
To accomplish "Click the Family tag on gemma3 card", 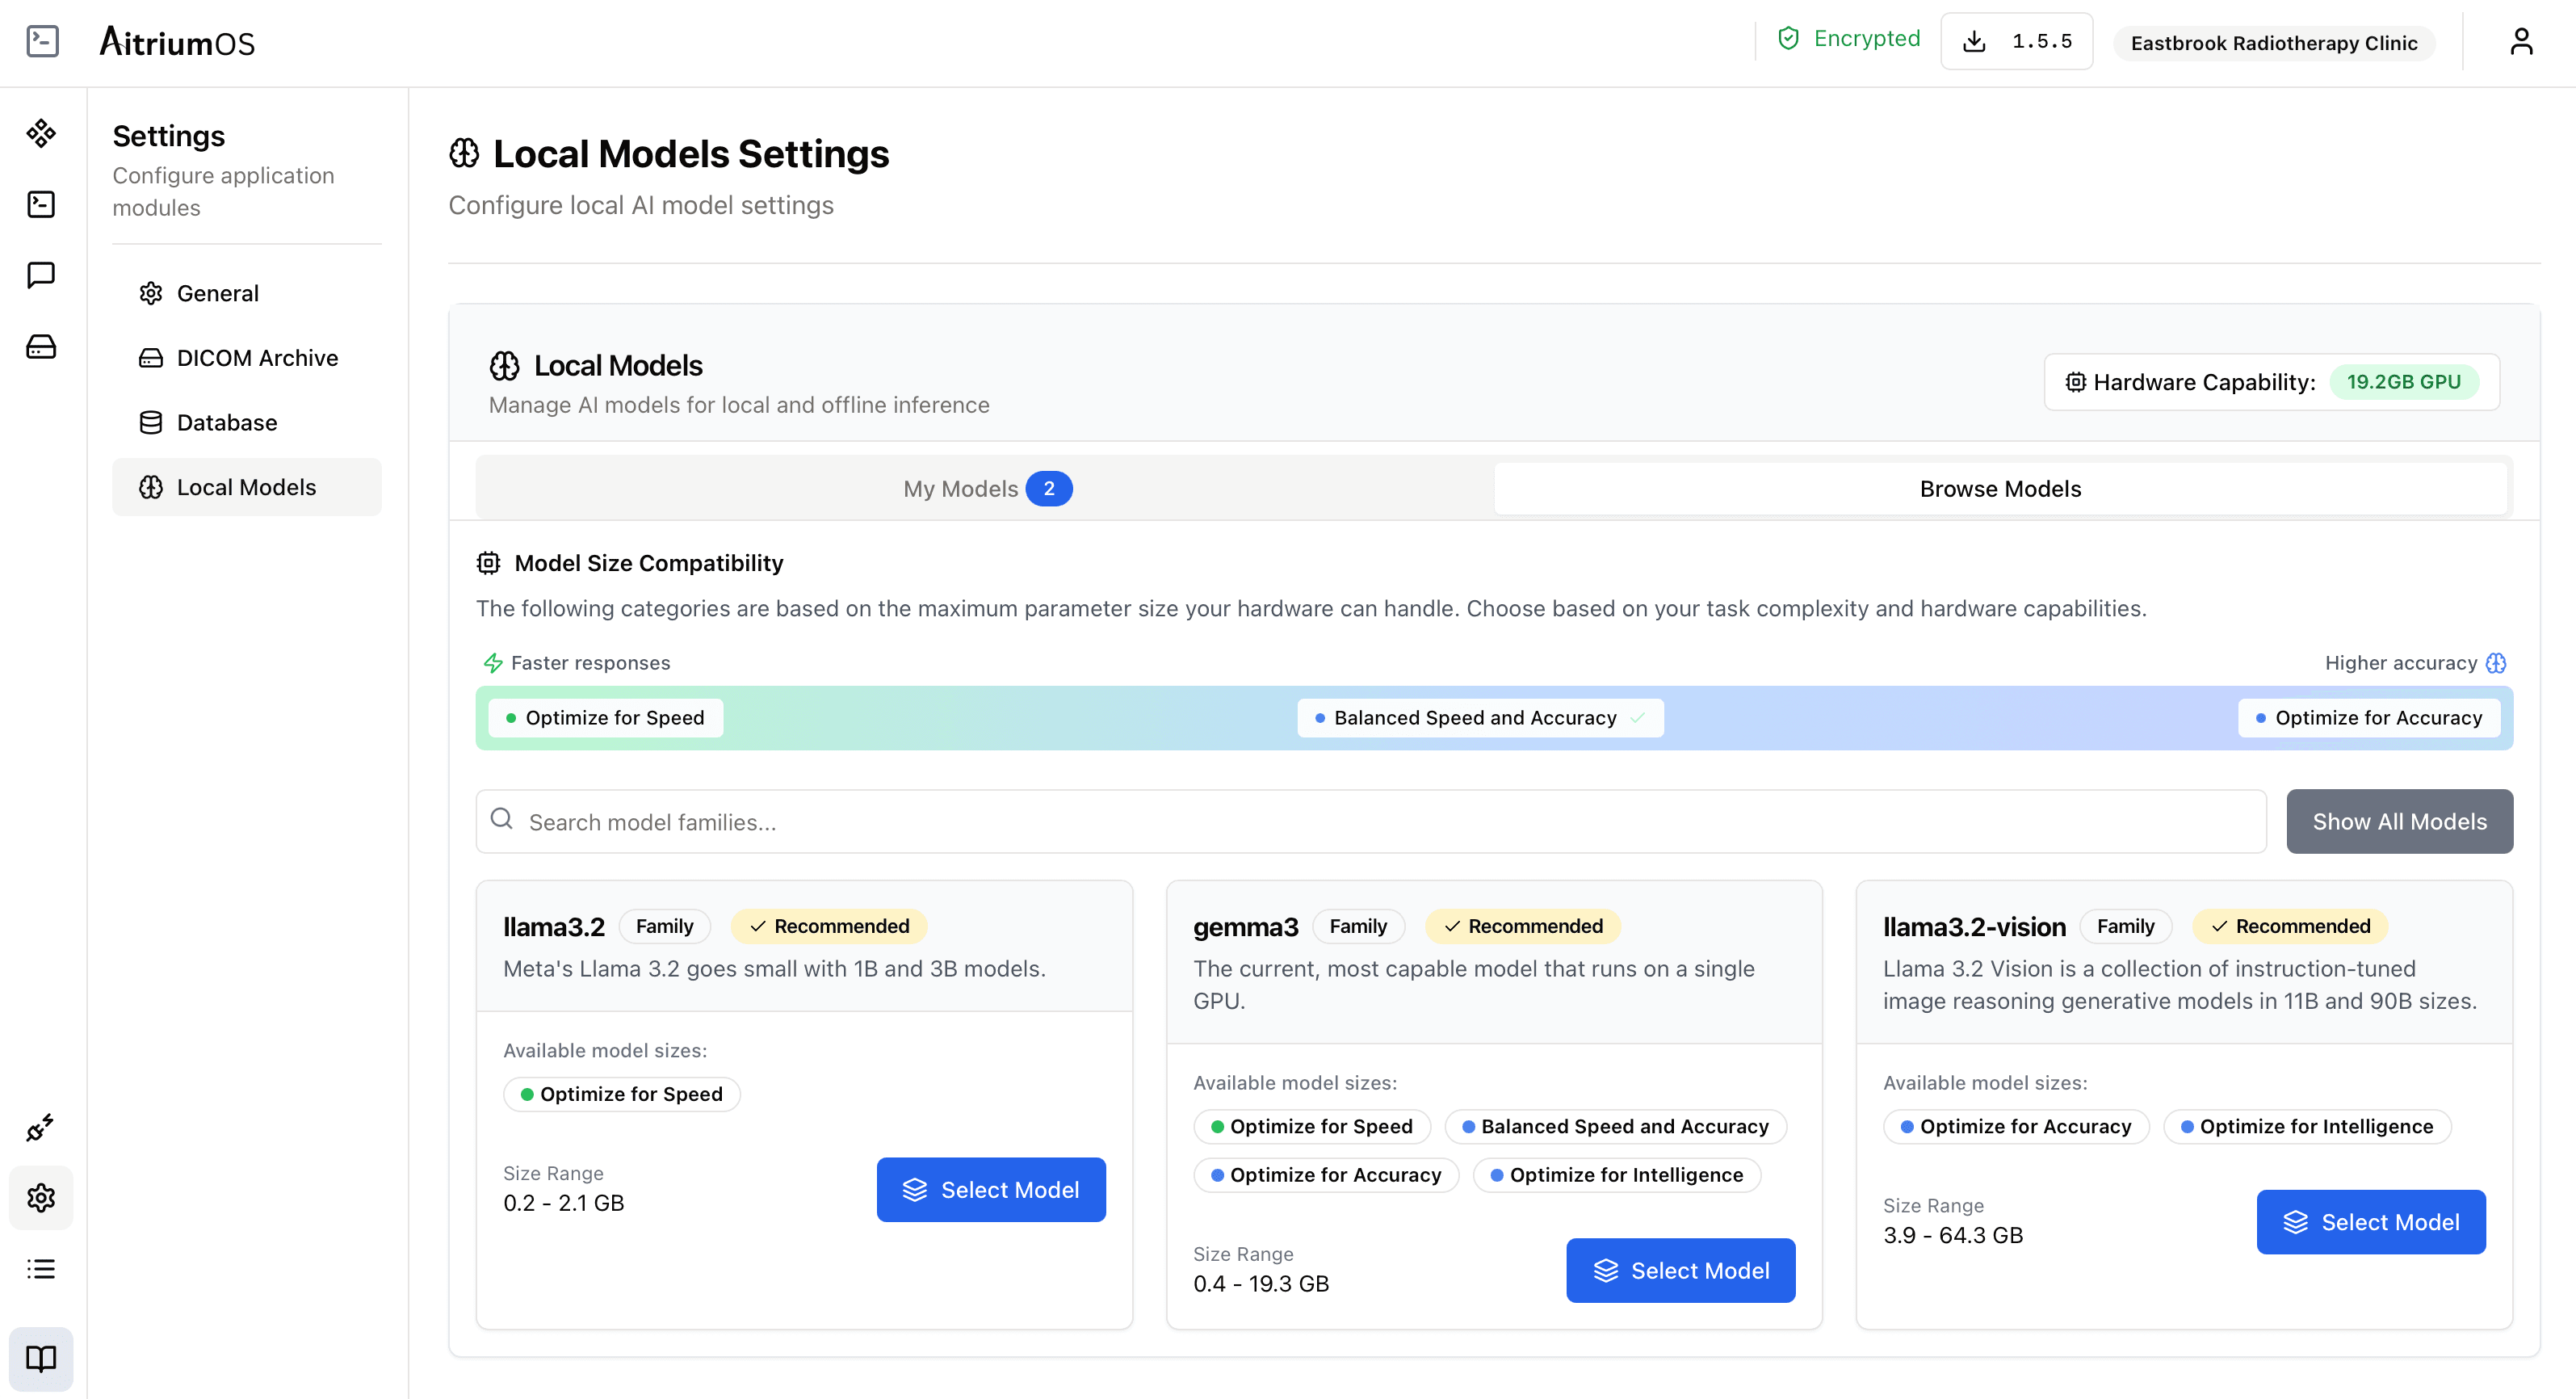I will [x=1358, y=927].
